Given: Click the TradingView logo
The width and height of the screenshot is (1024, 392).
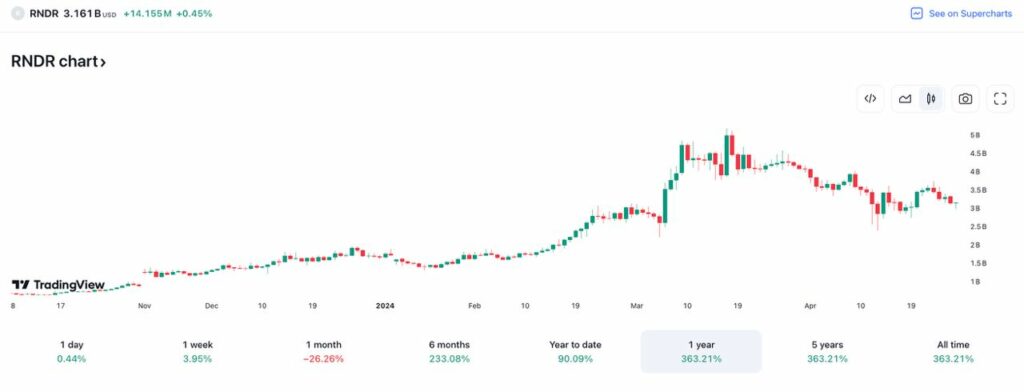Looking at the screenshot, I should pyautogui.click(x=58, y=285).
